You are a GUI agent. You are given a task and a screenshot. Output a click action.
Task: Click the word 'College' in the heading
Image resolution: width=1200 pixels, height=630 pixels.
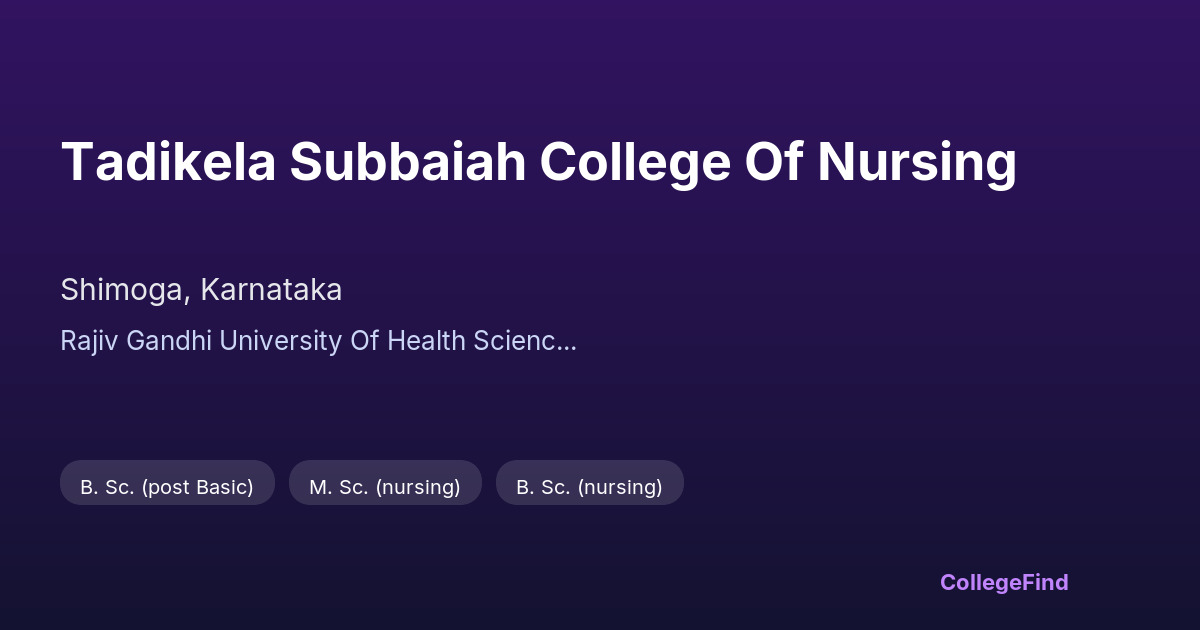[635, 162]
